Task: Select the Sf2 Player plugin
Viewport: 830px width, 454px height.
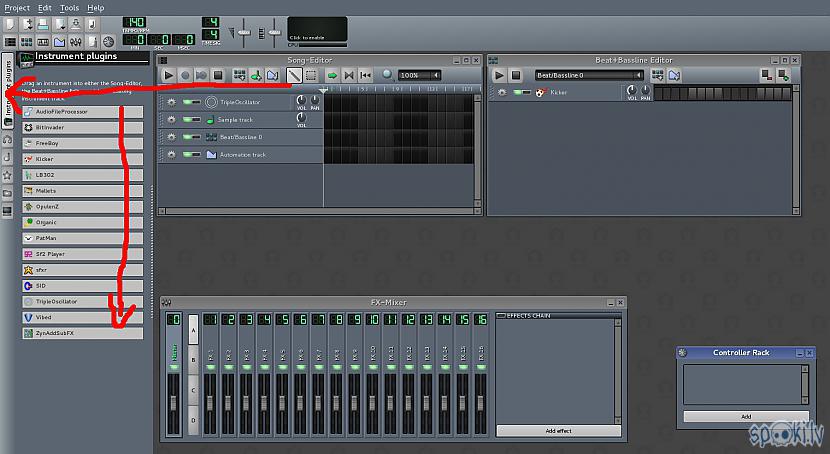Action: point(83,254)
